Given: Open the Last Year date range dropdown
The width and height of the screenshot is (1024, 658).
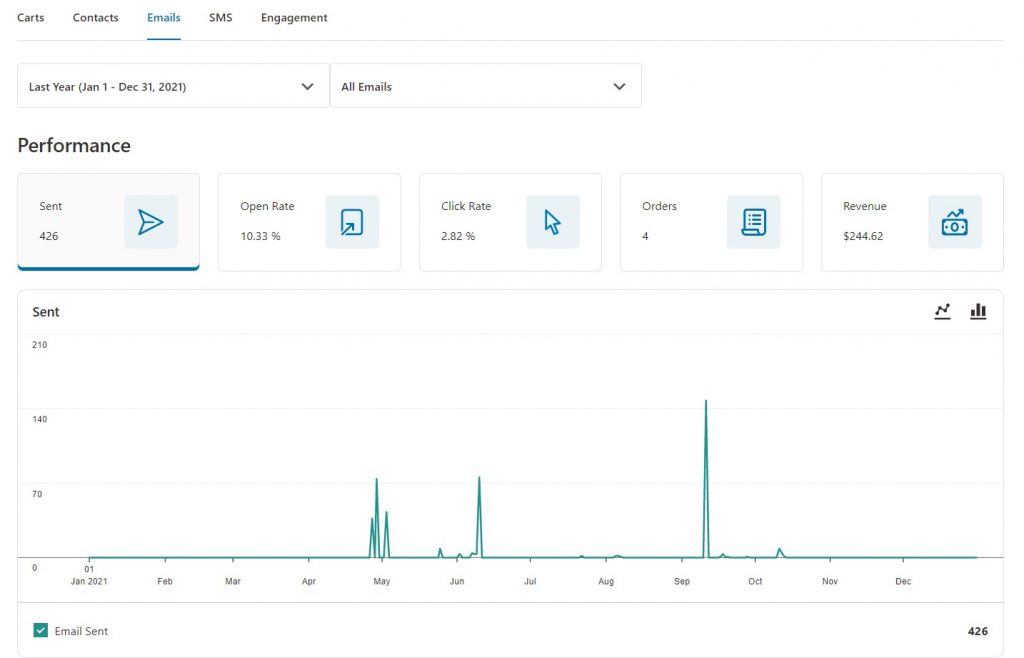Looking at the screenshot, I should coord(173,86).
